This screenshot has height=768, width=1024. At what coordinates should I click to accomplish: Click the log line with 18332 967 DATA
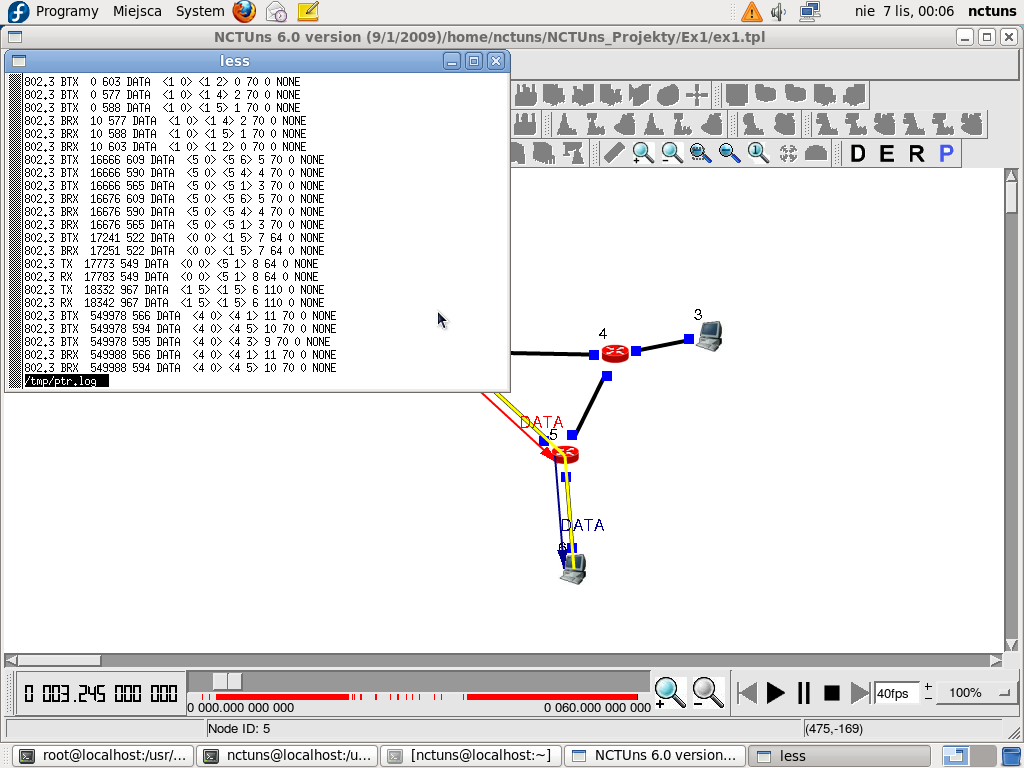coord(174,290)
